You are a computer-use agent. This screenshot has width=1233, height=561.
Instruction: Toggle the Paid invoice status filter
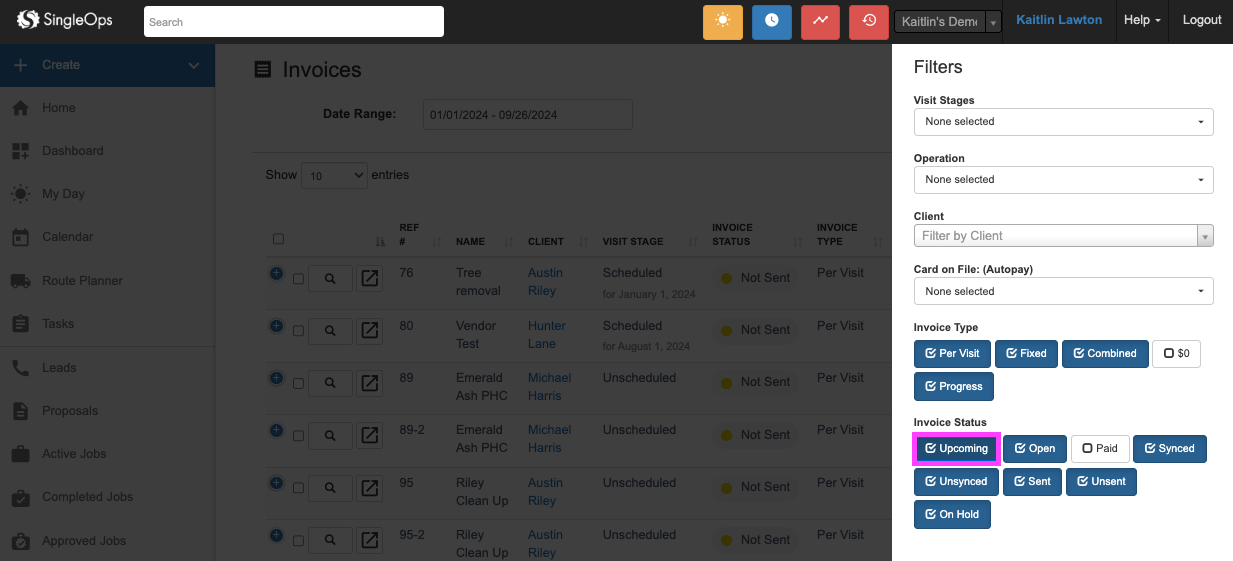1100,449
